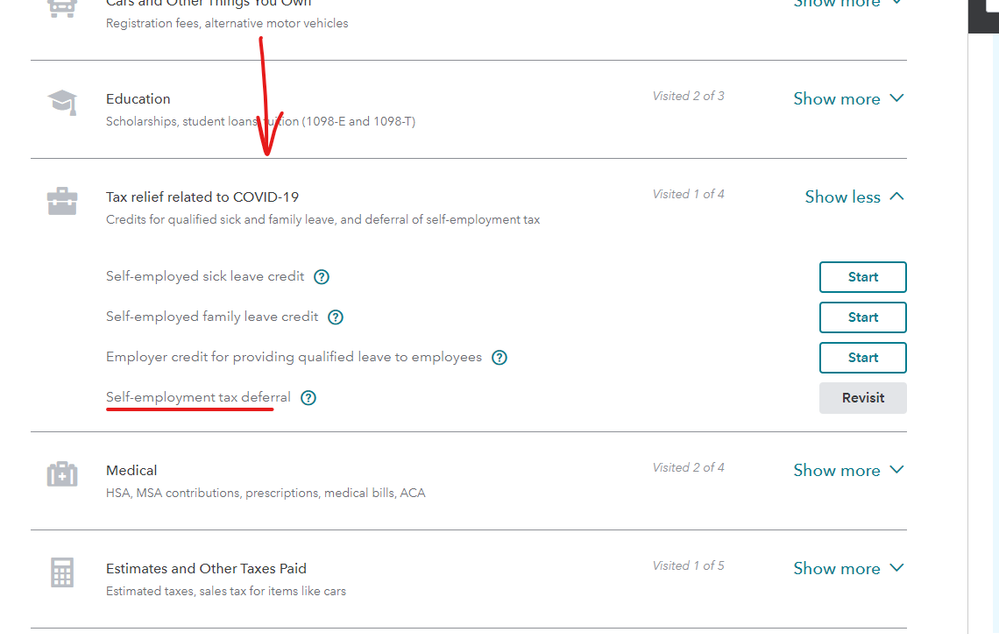Click the Medical section heading

(131, 470)
